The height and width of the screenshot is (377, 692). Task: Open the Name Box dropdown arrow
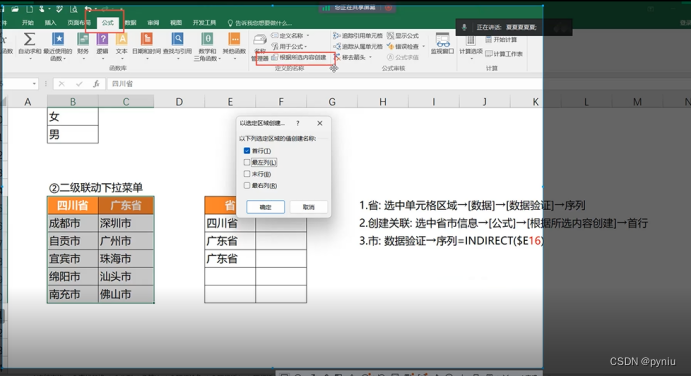coord(34,83)
